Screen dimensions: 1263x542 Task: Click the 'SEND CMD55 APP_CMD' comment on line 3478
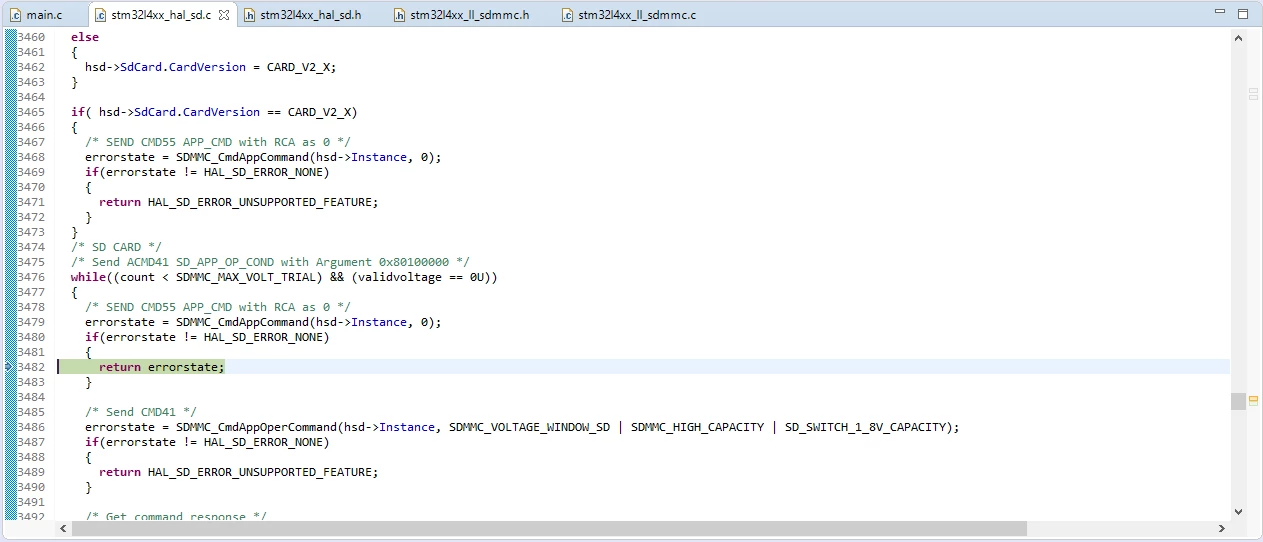coord(218,307)
